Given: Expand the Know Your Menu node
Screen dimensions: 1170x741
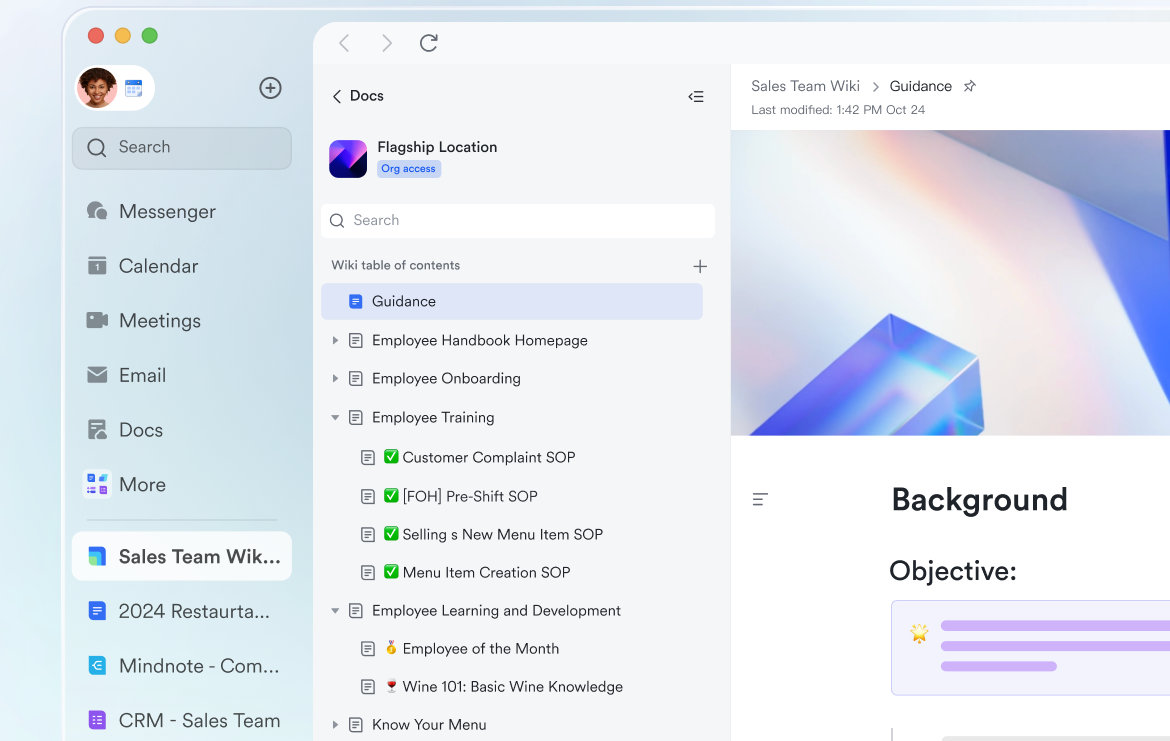Looking at the screenshot, I should point(335,725).
